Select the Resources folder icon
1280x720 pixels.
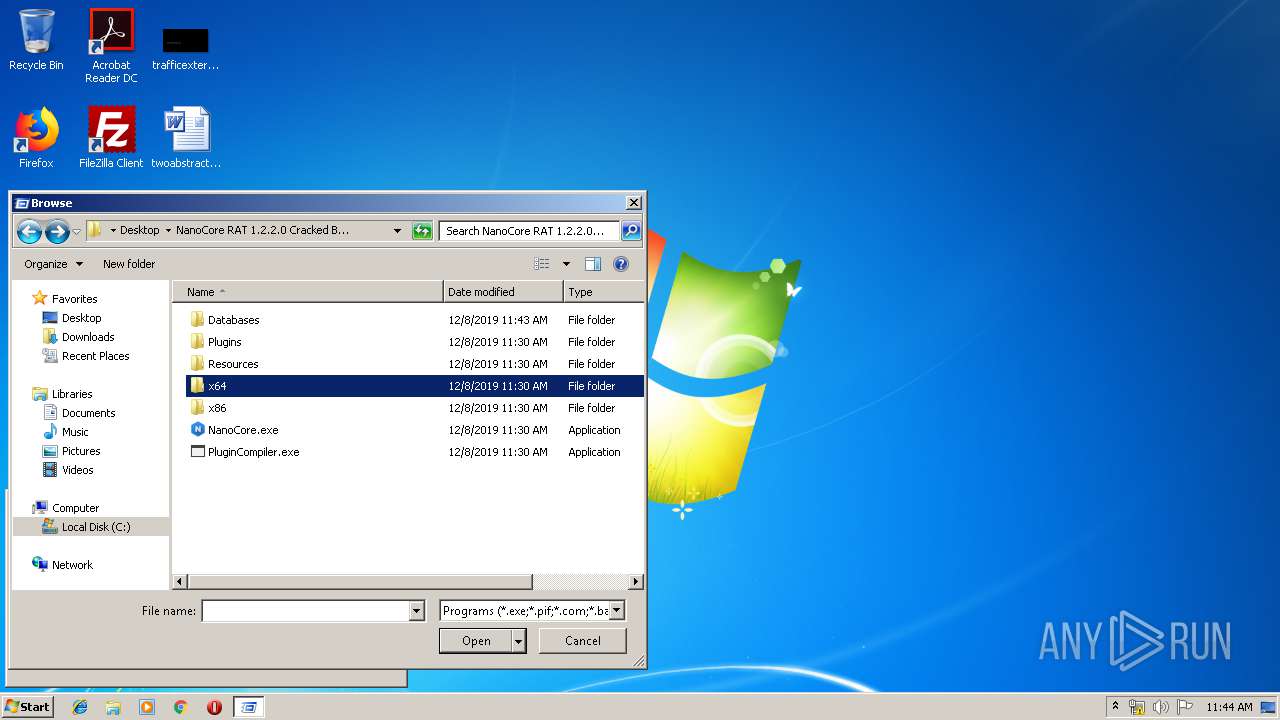click(197, 364)
